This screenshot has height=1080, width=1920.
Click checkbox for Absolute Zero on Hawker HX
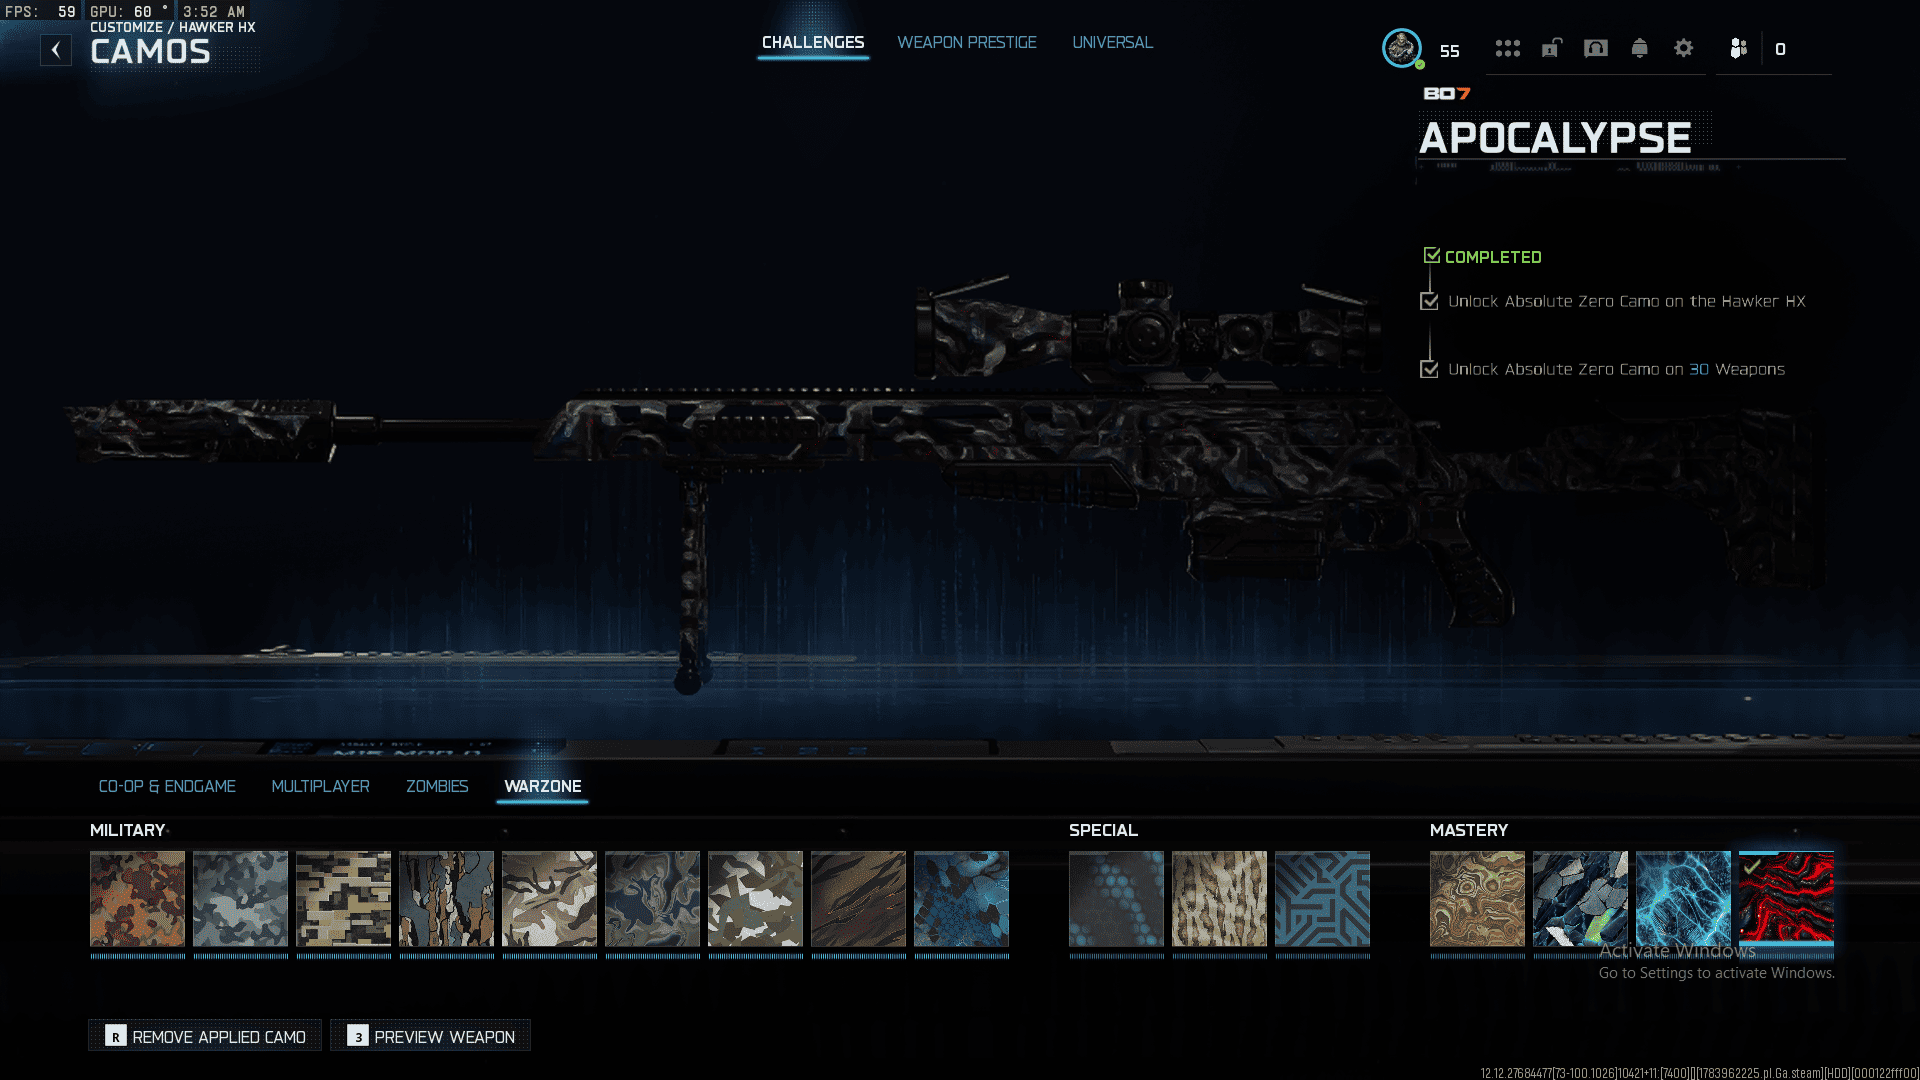pos(1429,301)
